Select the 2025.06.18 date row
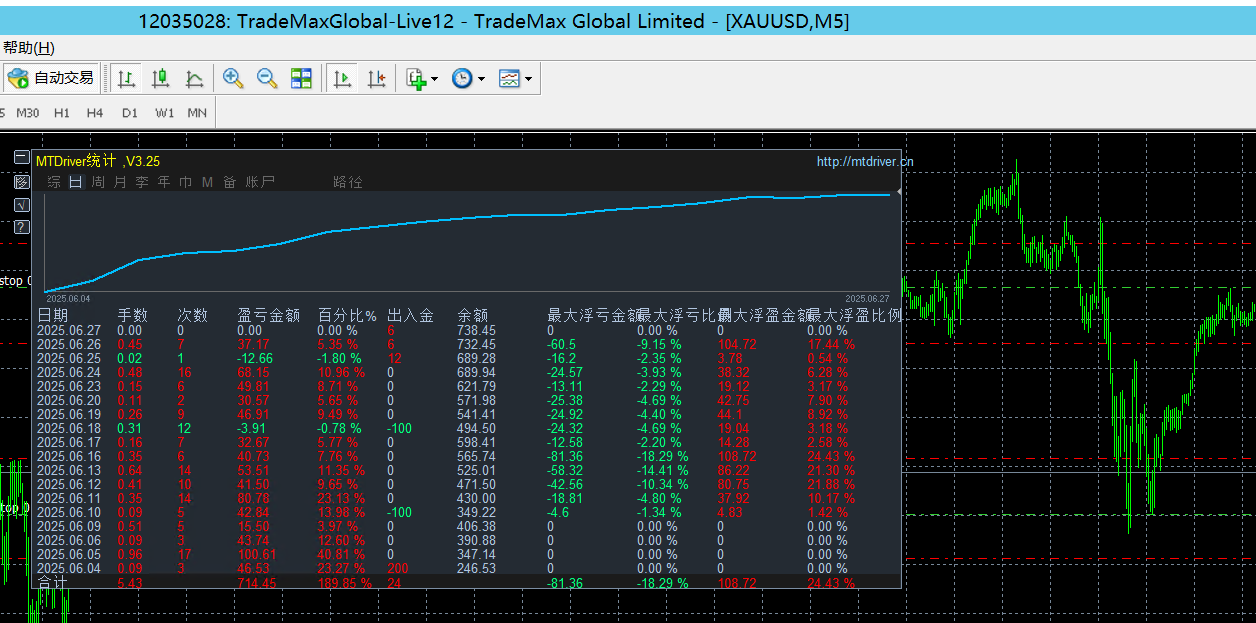 coord(69,428)
